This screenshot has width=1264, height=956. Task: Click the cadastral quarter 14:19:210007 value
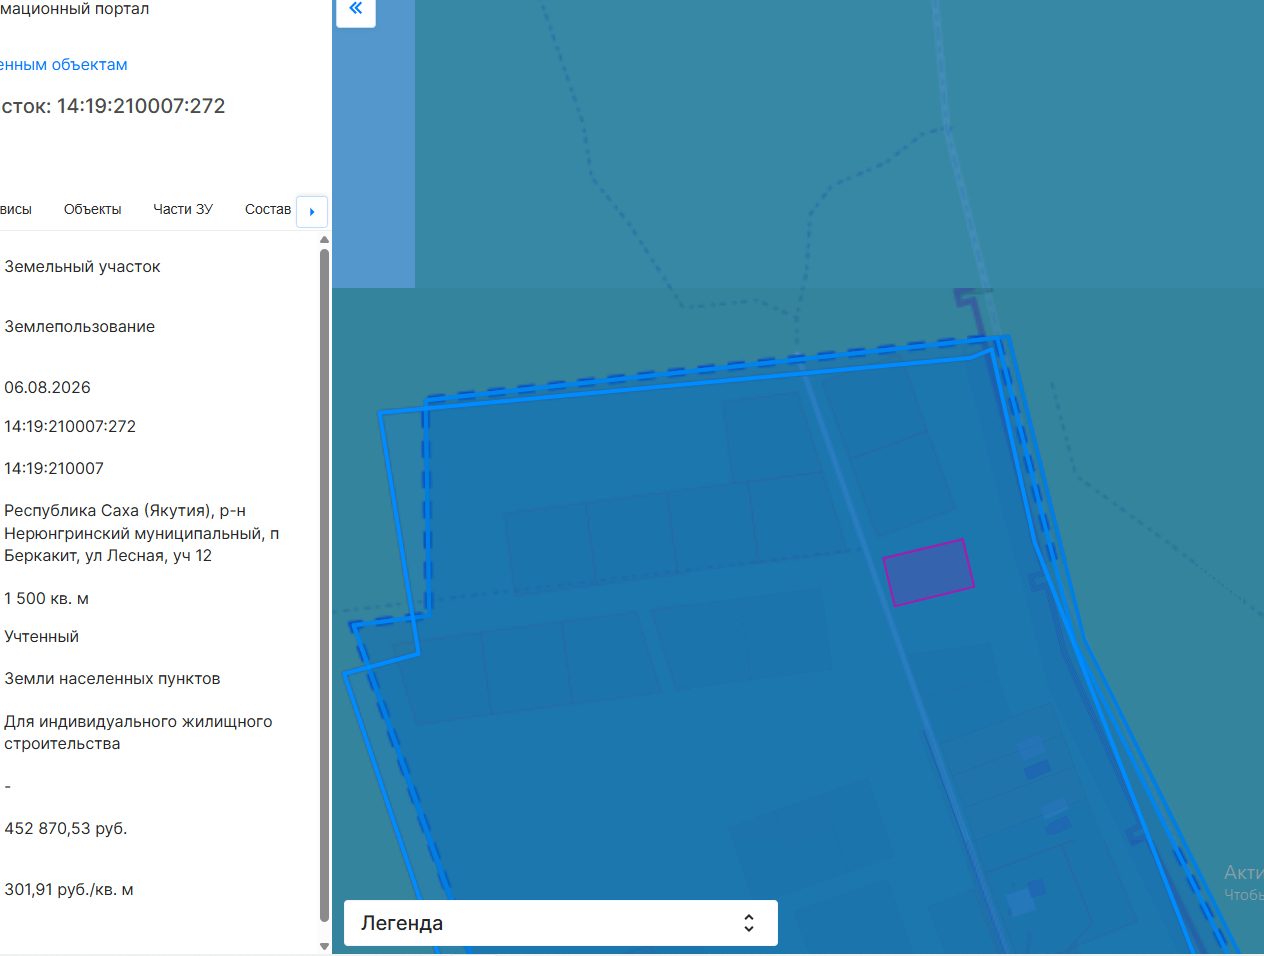click(54, 468)
